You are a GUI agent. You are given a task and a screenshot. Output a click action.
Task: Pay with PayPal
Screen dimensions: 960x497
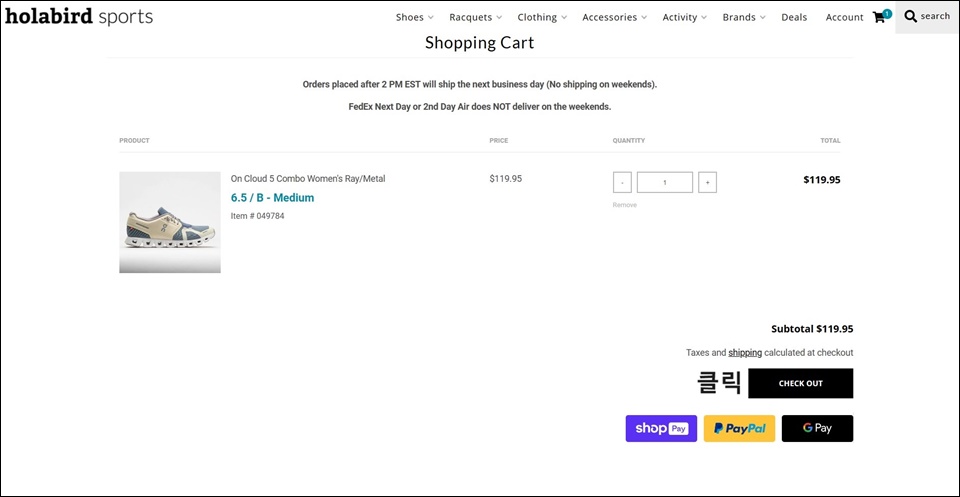(740, 428)
